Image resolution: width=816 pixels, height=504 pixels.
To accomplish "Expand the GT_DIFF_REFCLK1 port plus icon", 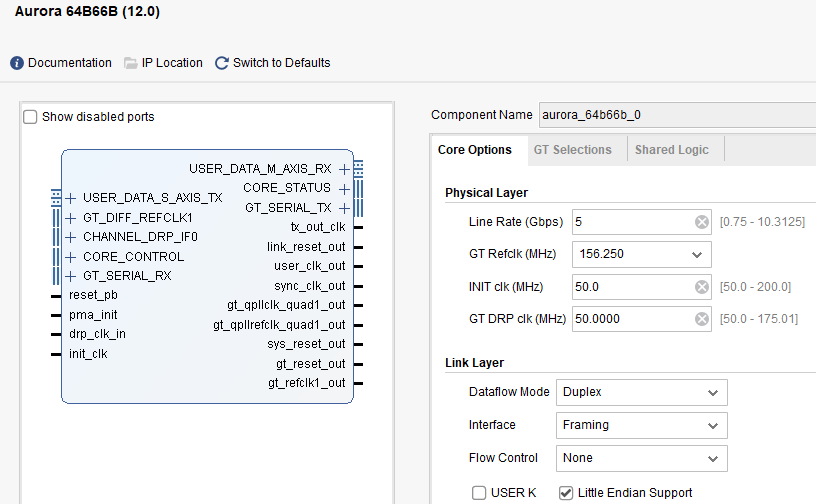I will 71,217.
